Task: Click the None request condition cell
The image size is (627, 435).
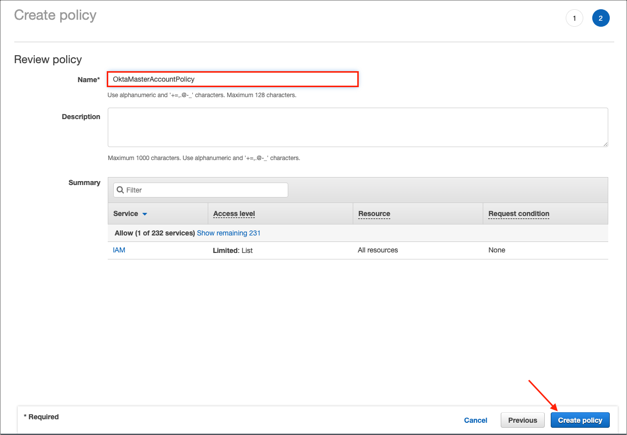Action: pos(497,250)
